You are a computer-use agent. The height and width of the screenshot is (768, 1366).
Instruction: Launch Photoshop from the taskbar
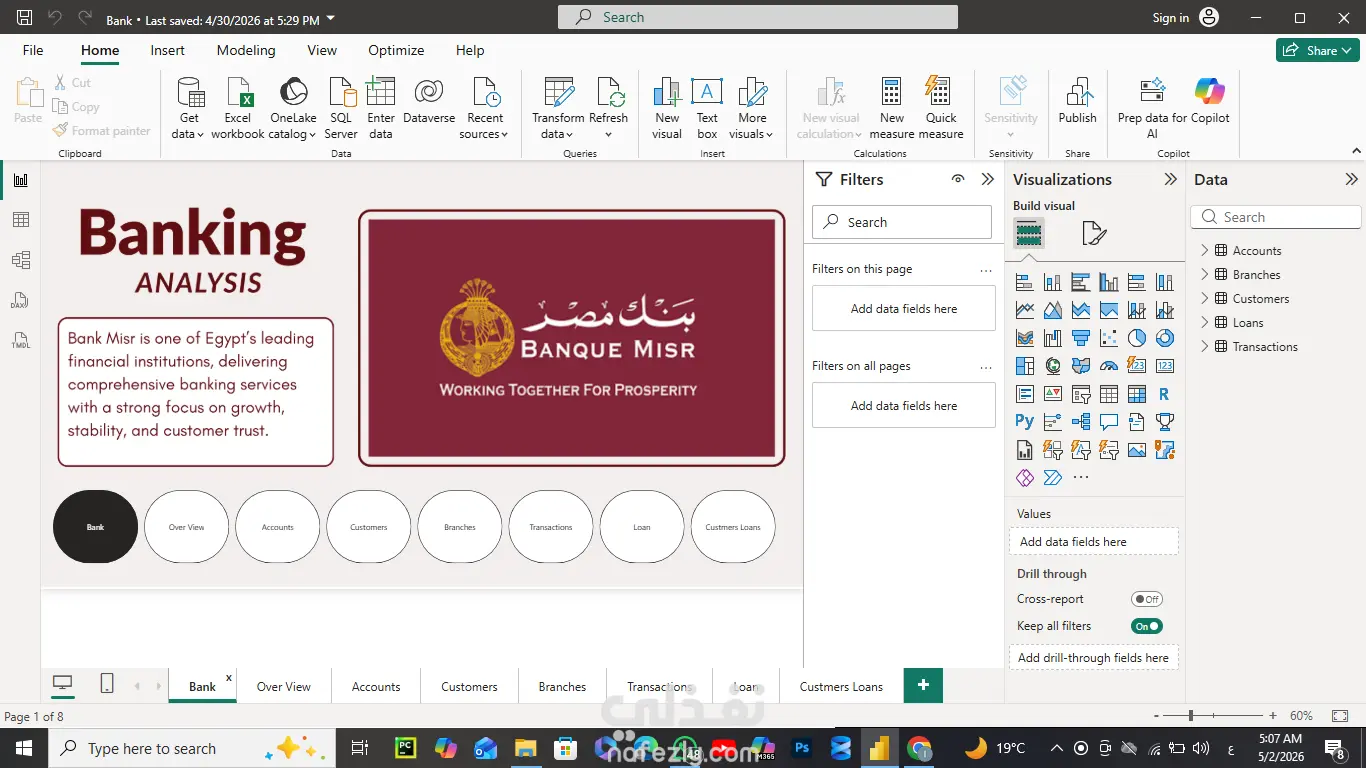(801, 748)
